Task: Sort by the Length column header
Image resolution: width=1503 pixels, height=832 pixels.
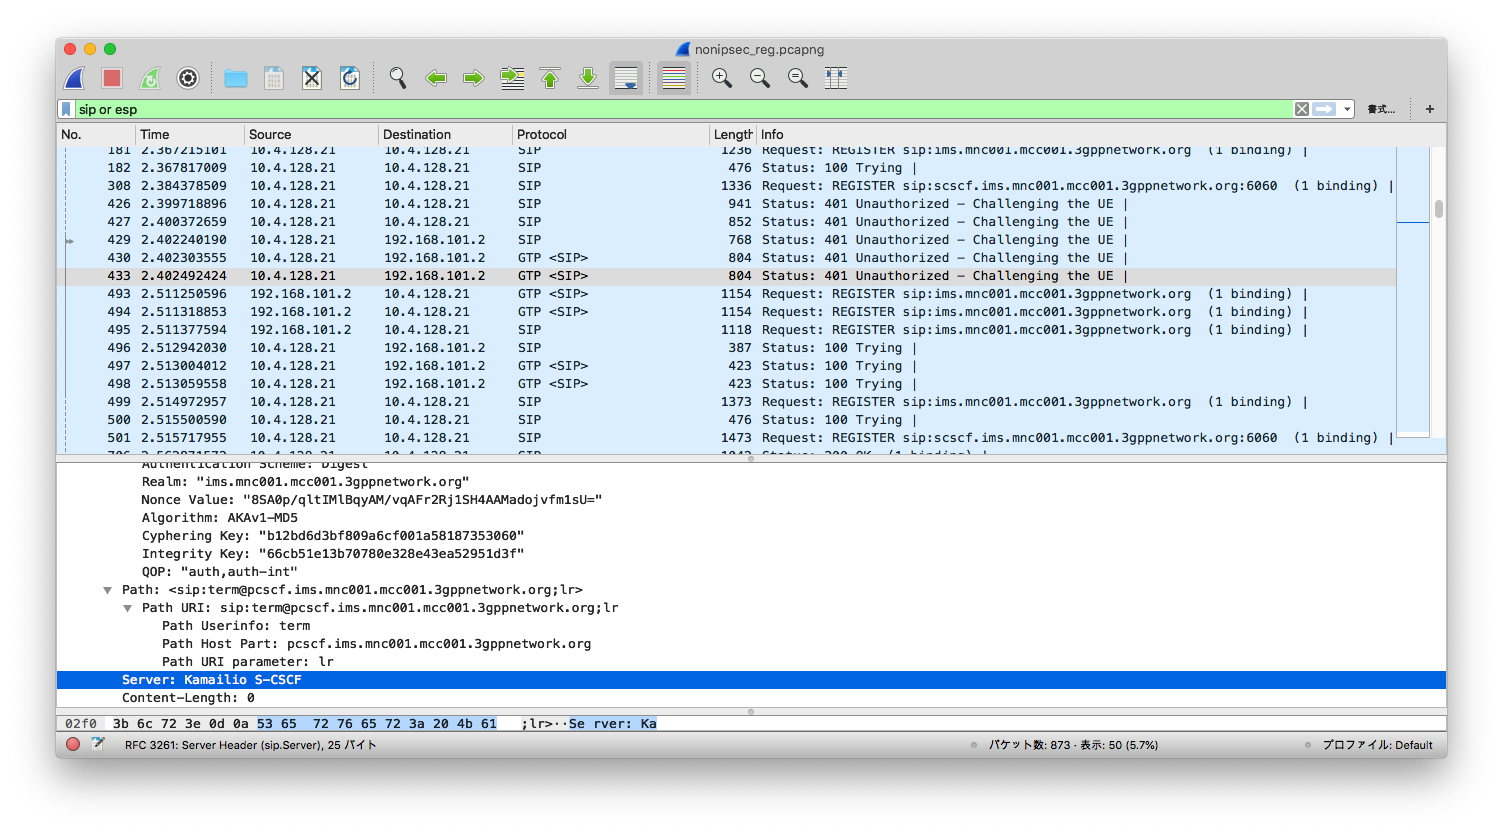Action: (732, 134)
